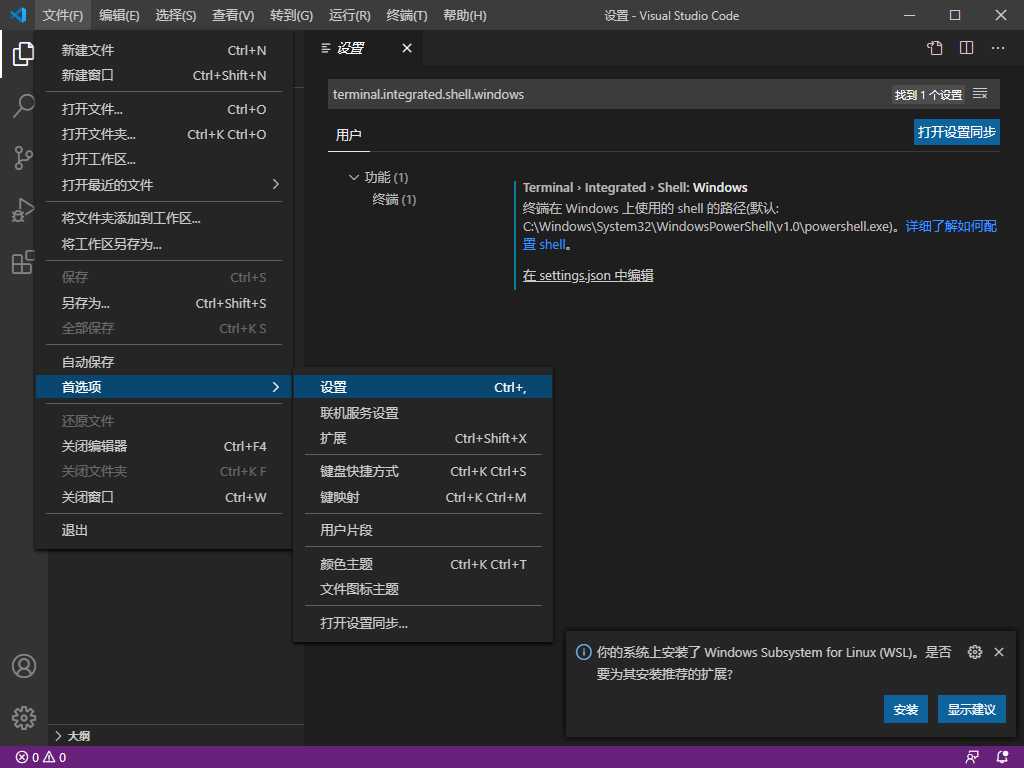Choose 另存为... from File menu
Image resolution: width=1024 pixels, height=768 pixels.
coord(164,303)
